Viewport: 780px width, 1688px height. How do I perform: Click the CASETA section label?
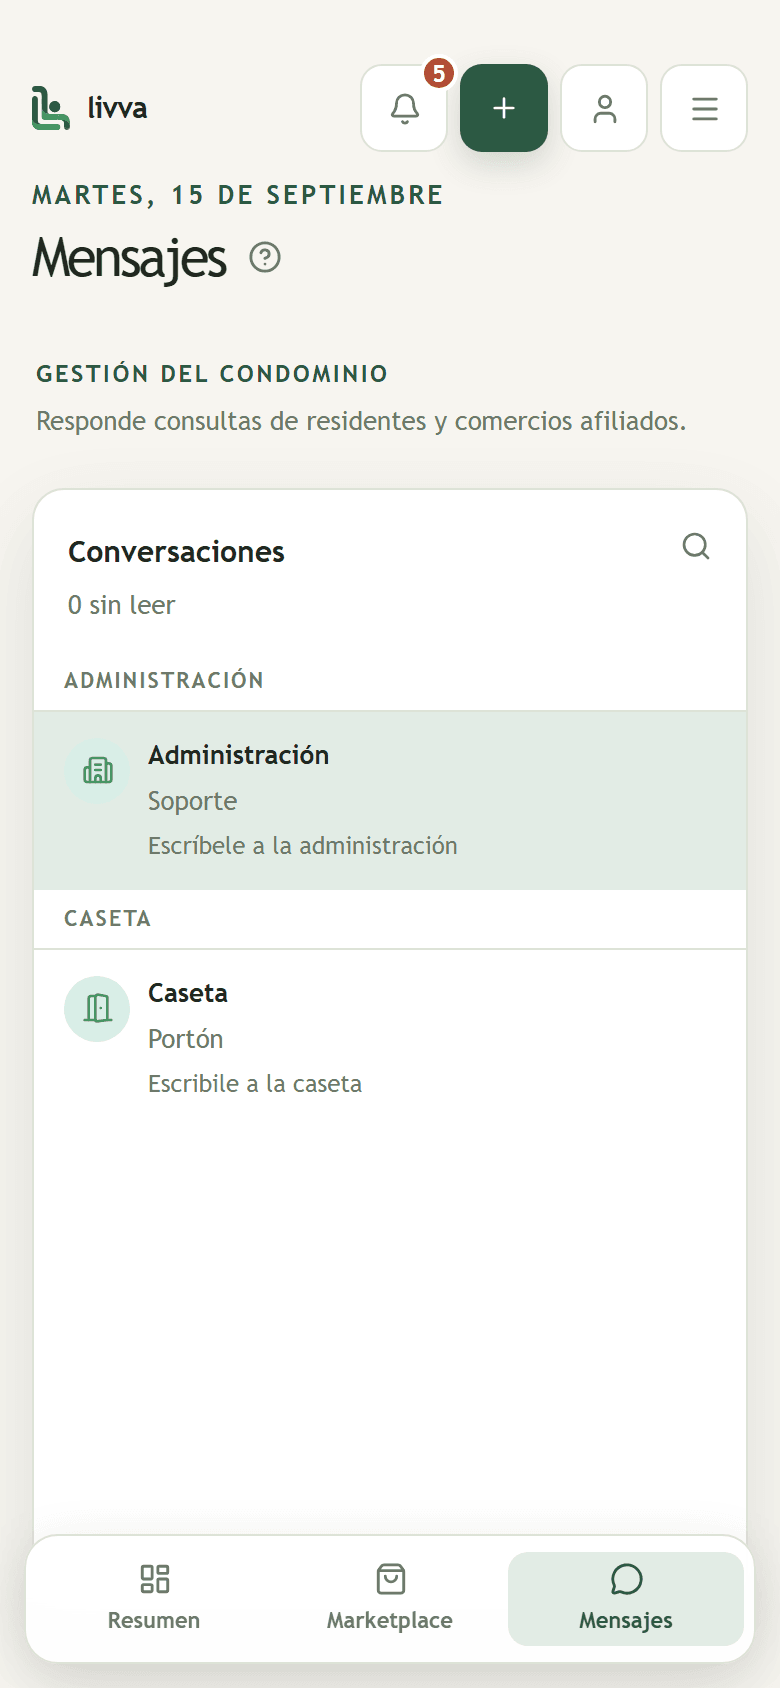pyautogui.click(x=107, y=918)
